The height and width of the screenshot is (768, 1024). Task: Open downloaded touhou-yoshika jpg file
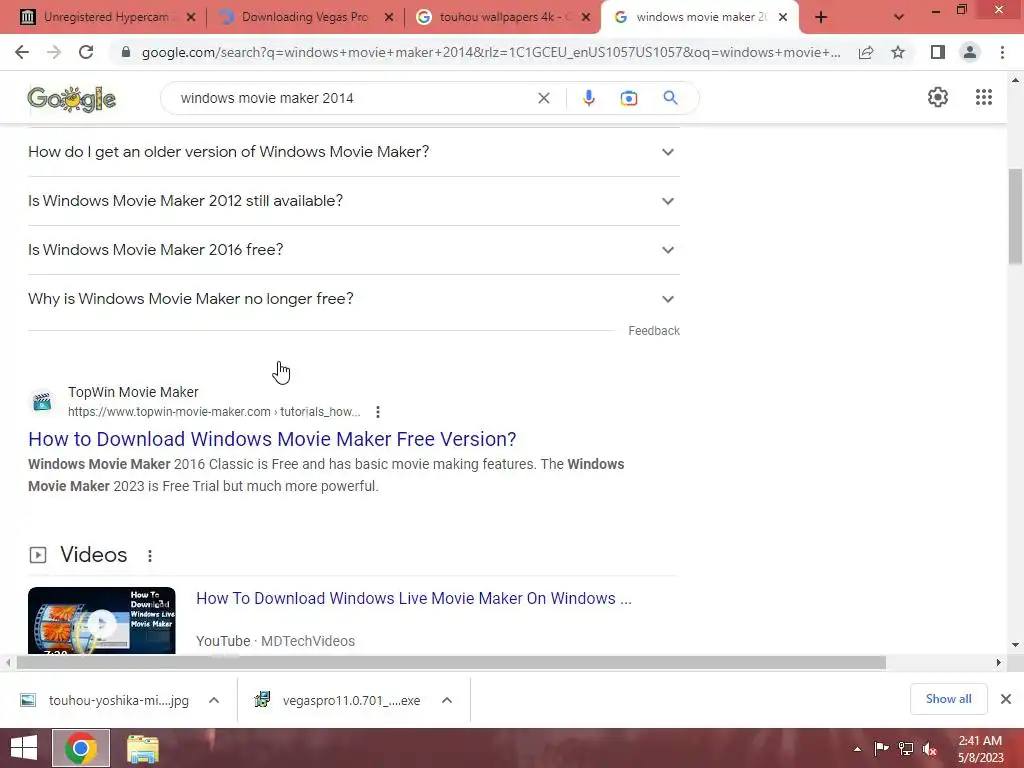[x=119, y=701]
